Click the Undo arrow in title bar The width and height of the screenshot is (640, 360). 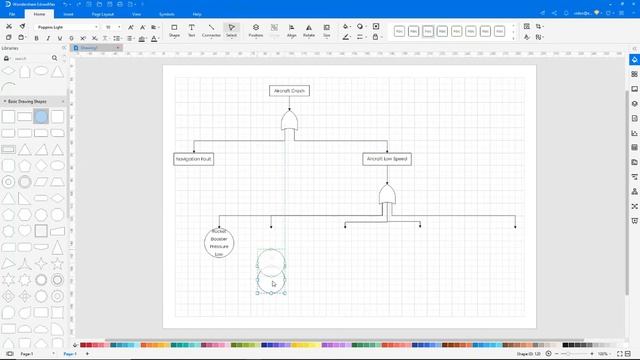click(65, 4)
